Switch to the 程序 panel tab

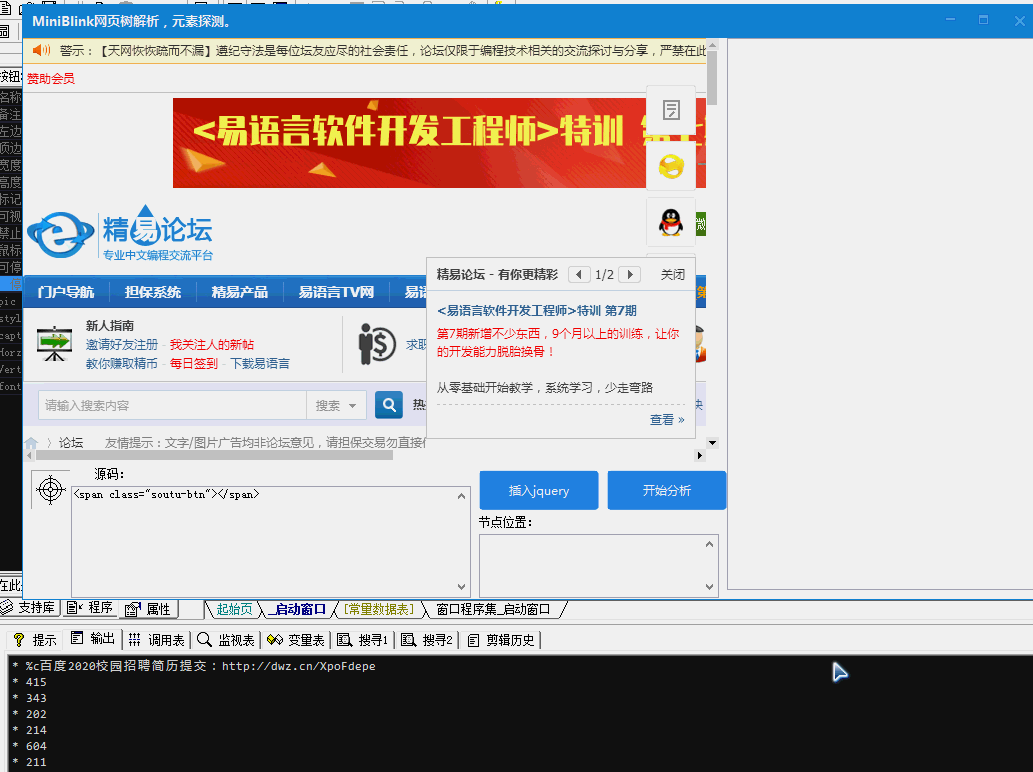tap(90, 608)
